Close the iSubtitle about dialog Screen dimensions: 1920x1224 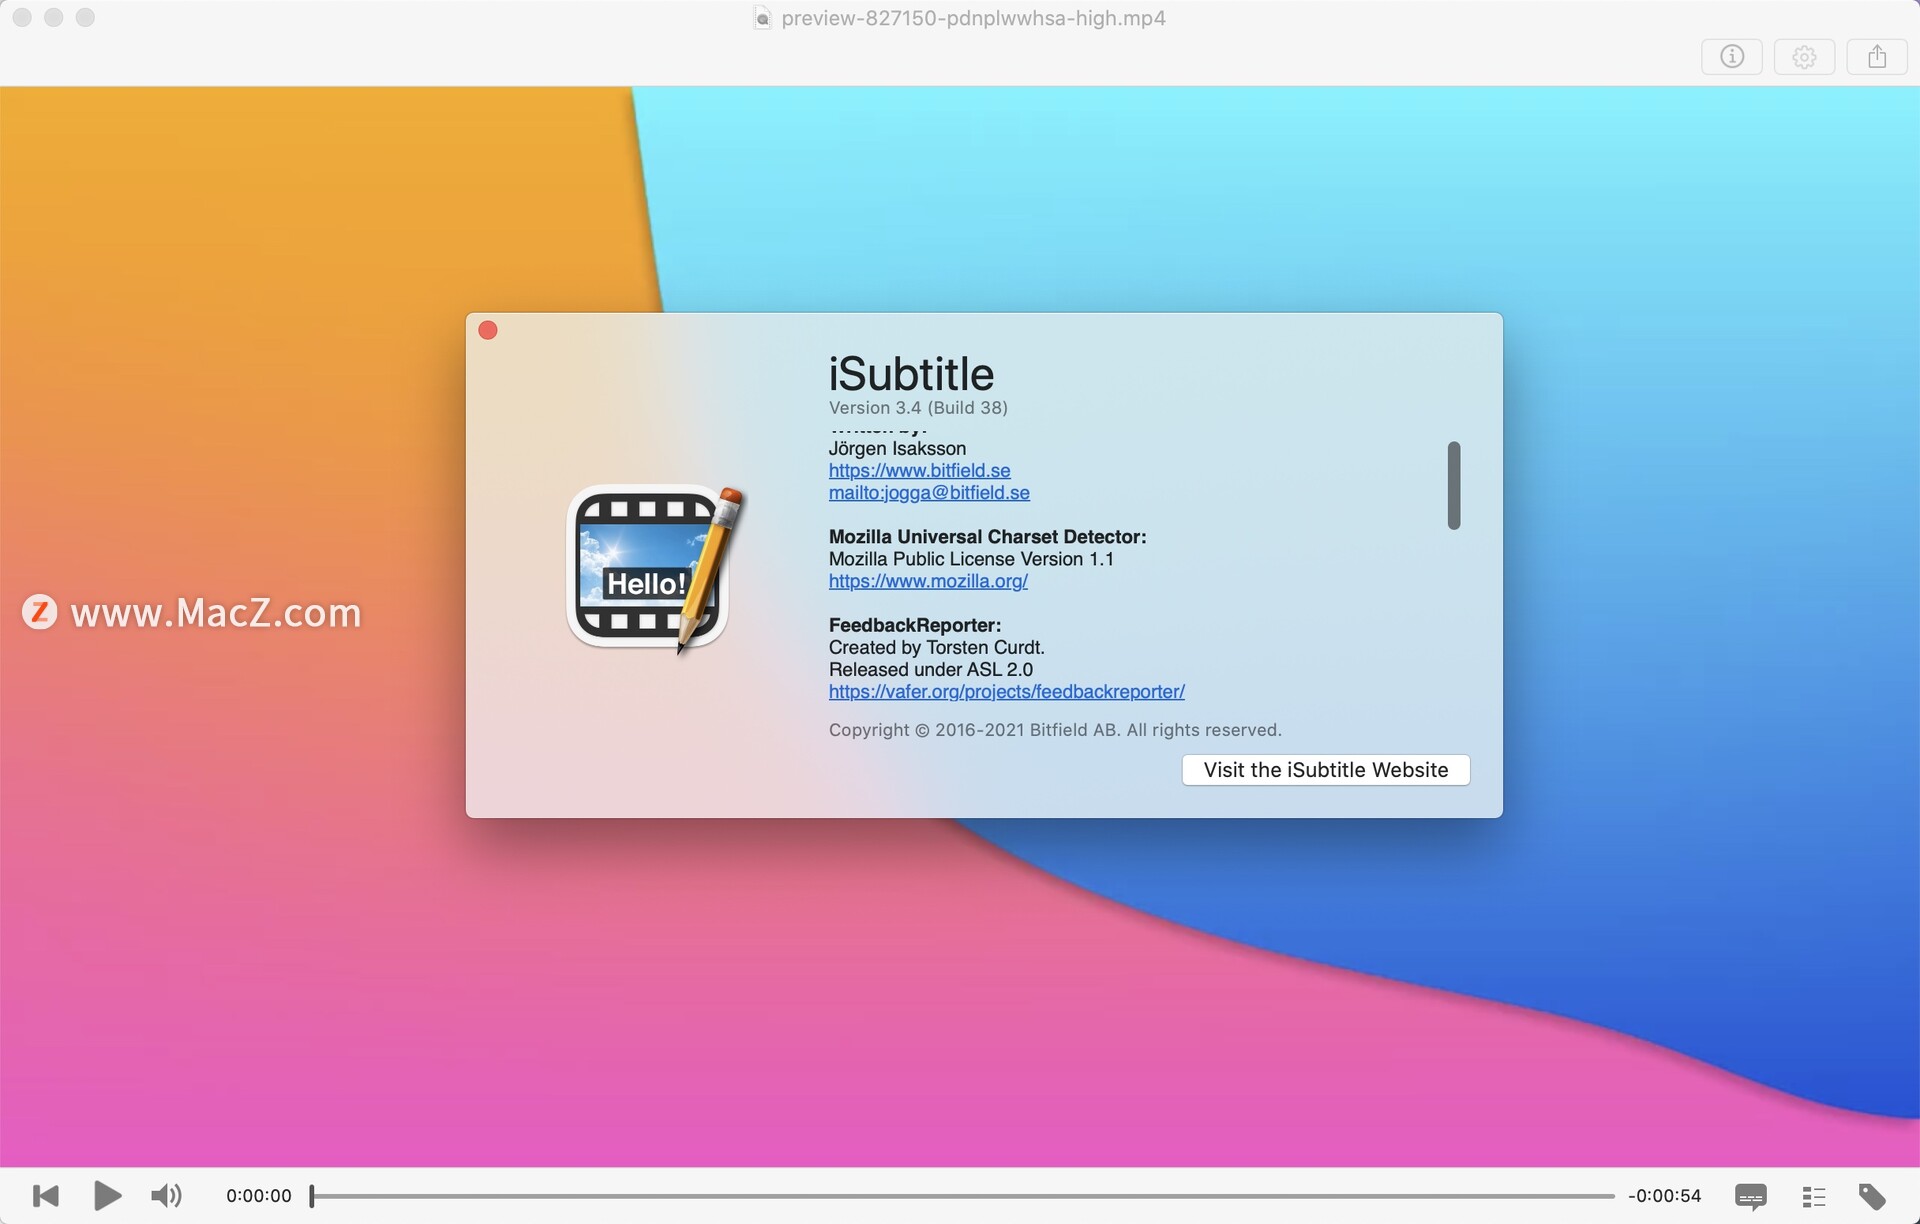[x=488, y=330]
